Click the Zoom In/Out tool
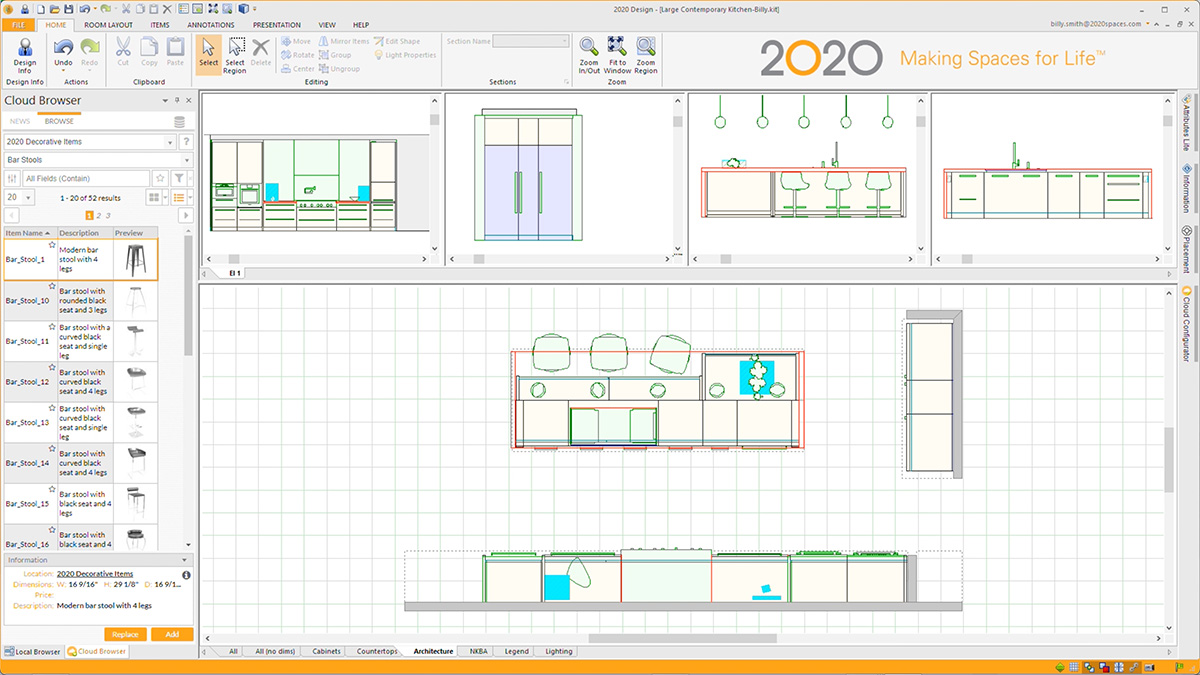 pyautogui.click(x=589, y=54)
